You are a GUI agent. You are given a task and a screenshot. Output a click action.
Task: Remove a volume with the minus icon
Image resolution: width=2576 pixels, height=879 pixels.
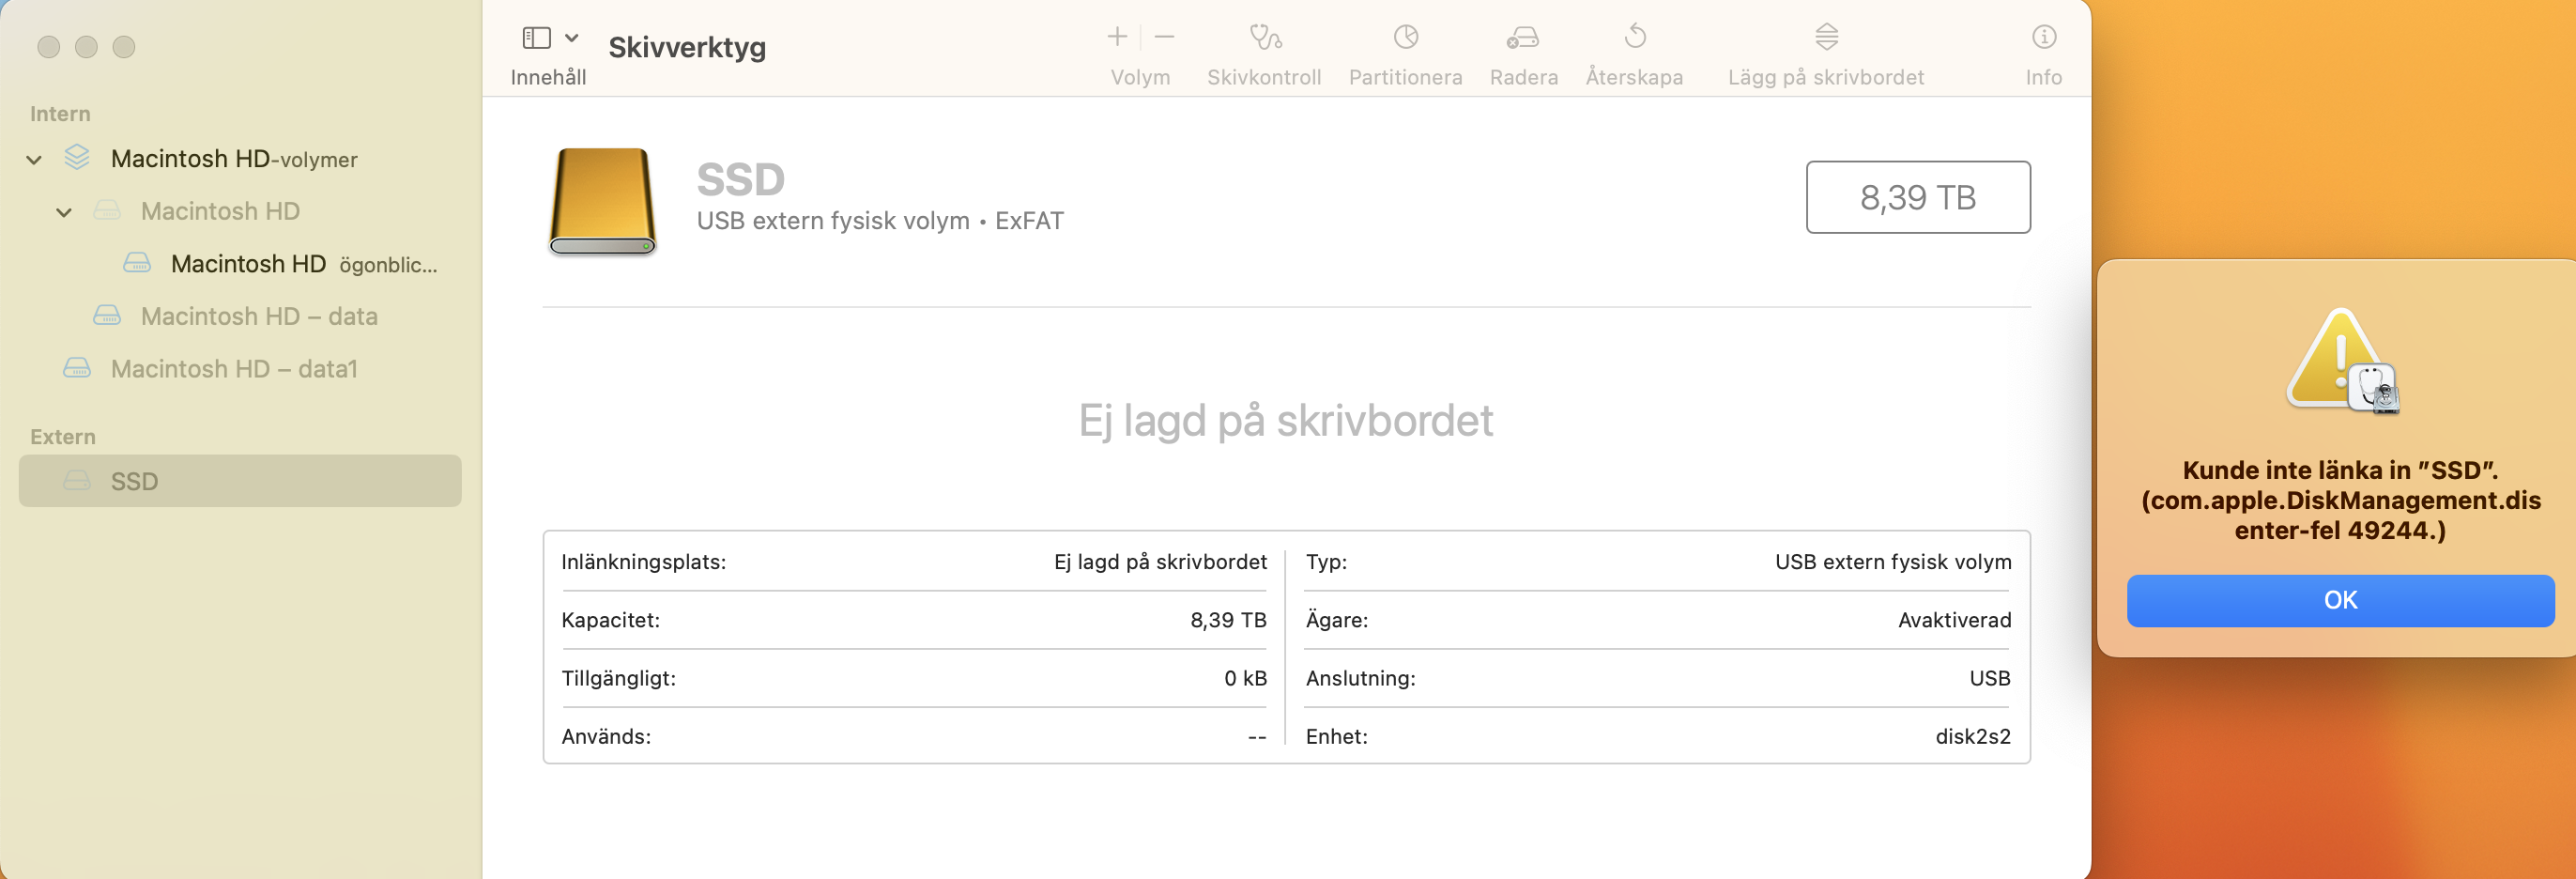(x=1164, y=37)
